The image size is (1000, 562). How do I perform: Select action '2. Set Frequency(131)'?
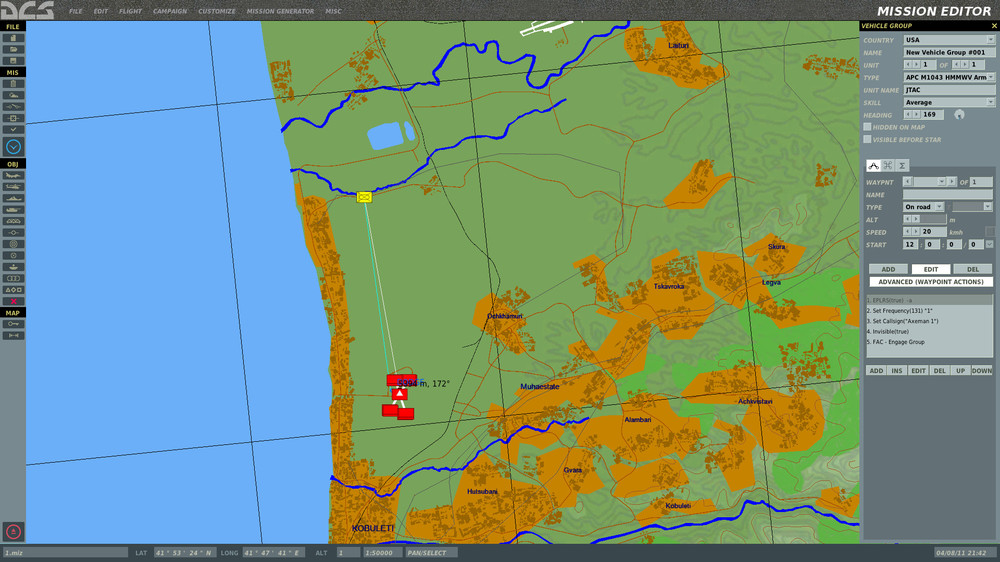929,311
